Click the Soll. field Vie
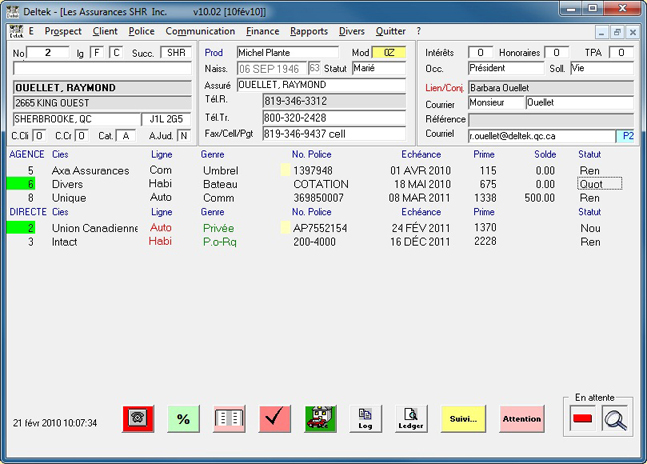Screen dimensions: 647x464 pos(602,68)
